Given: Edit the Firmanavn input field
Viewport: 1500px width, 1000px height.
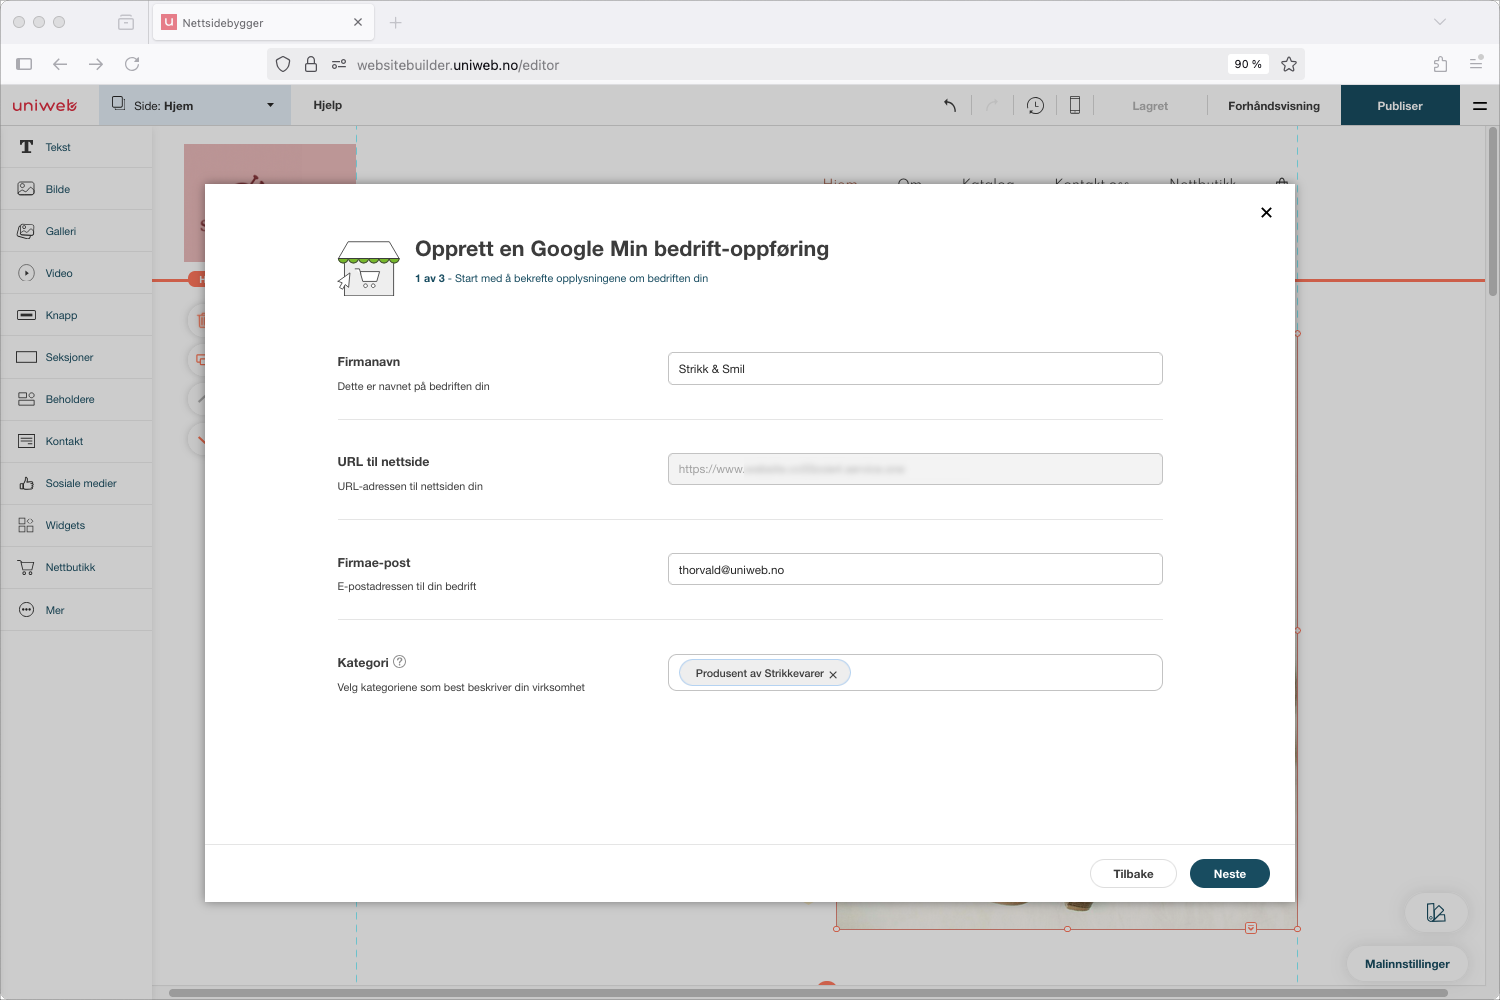Looking at the screenshot, I should 915,369.
